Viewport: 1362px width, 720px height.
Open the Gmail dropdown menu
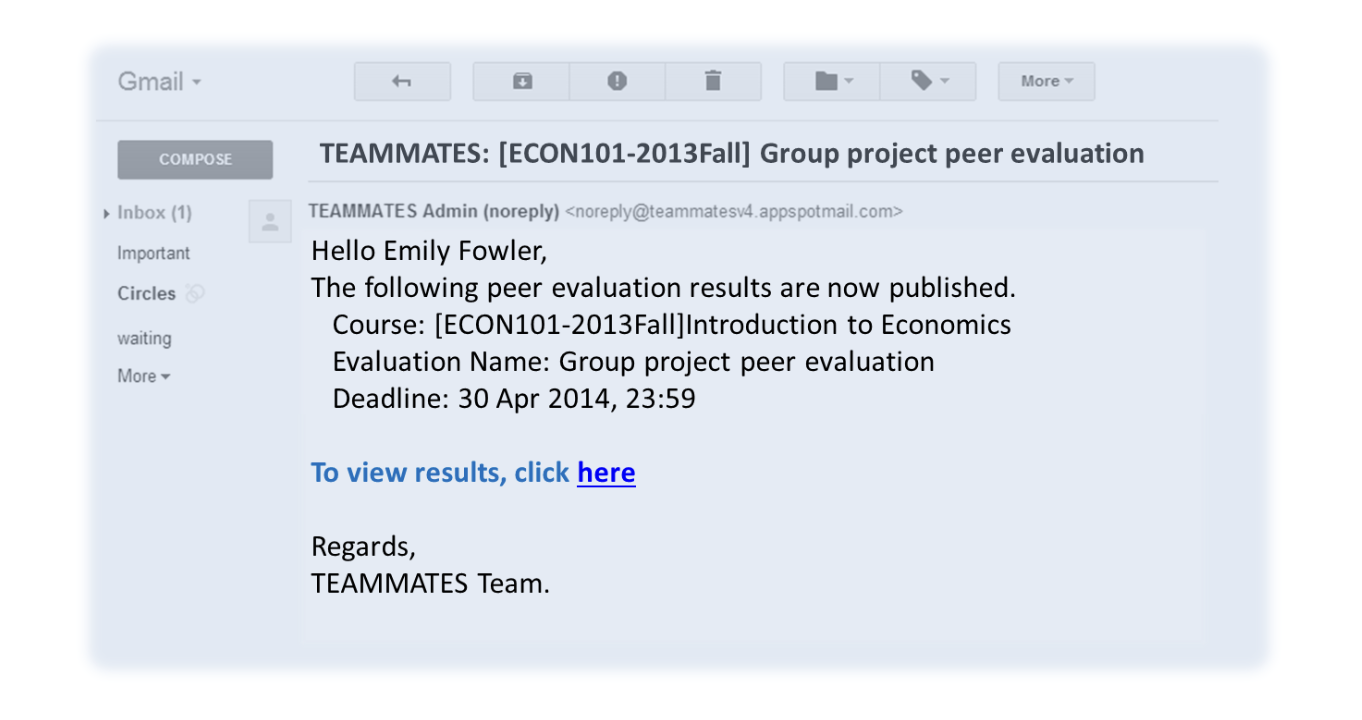(x=160, y=81)
